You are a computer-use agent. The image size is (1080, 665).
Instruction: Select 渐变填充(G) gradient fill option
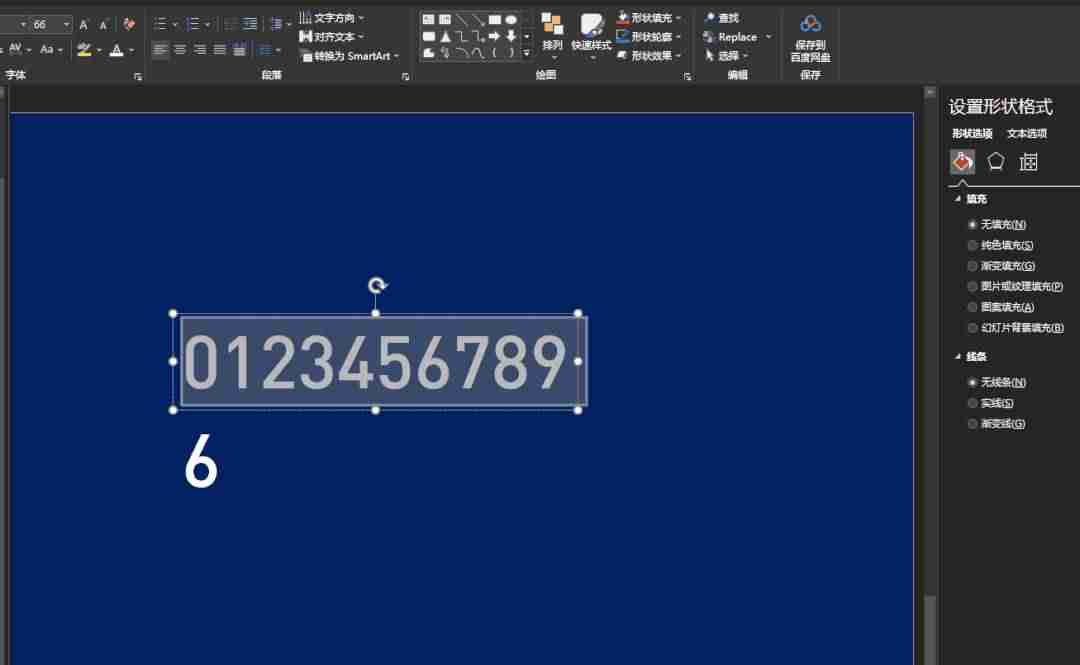tap(1001, 266)
